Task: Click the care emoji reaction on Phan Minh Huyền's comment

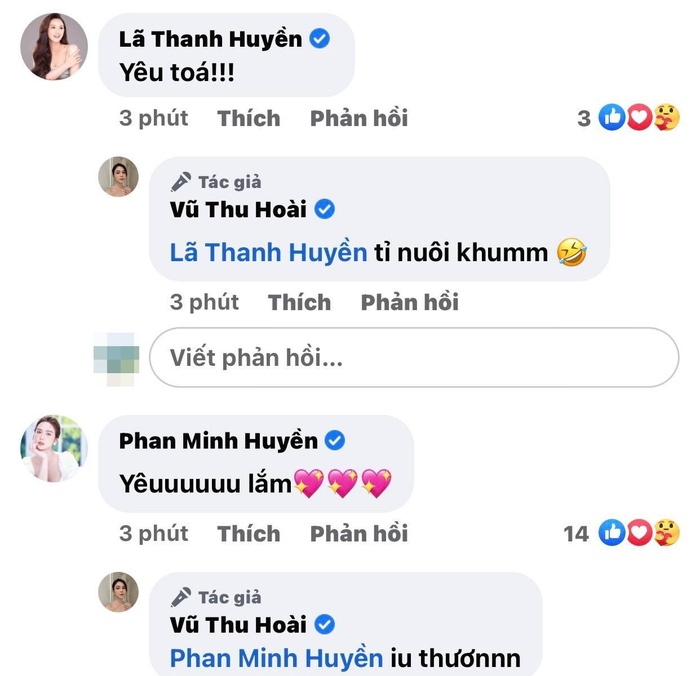Action: 667,533
